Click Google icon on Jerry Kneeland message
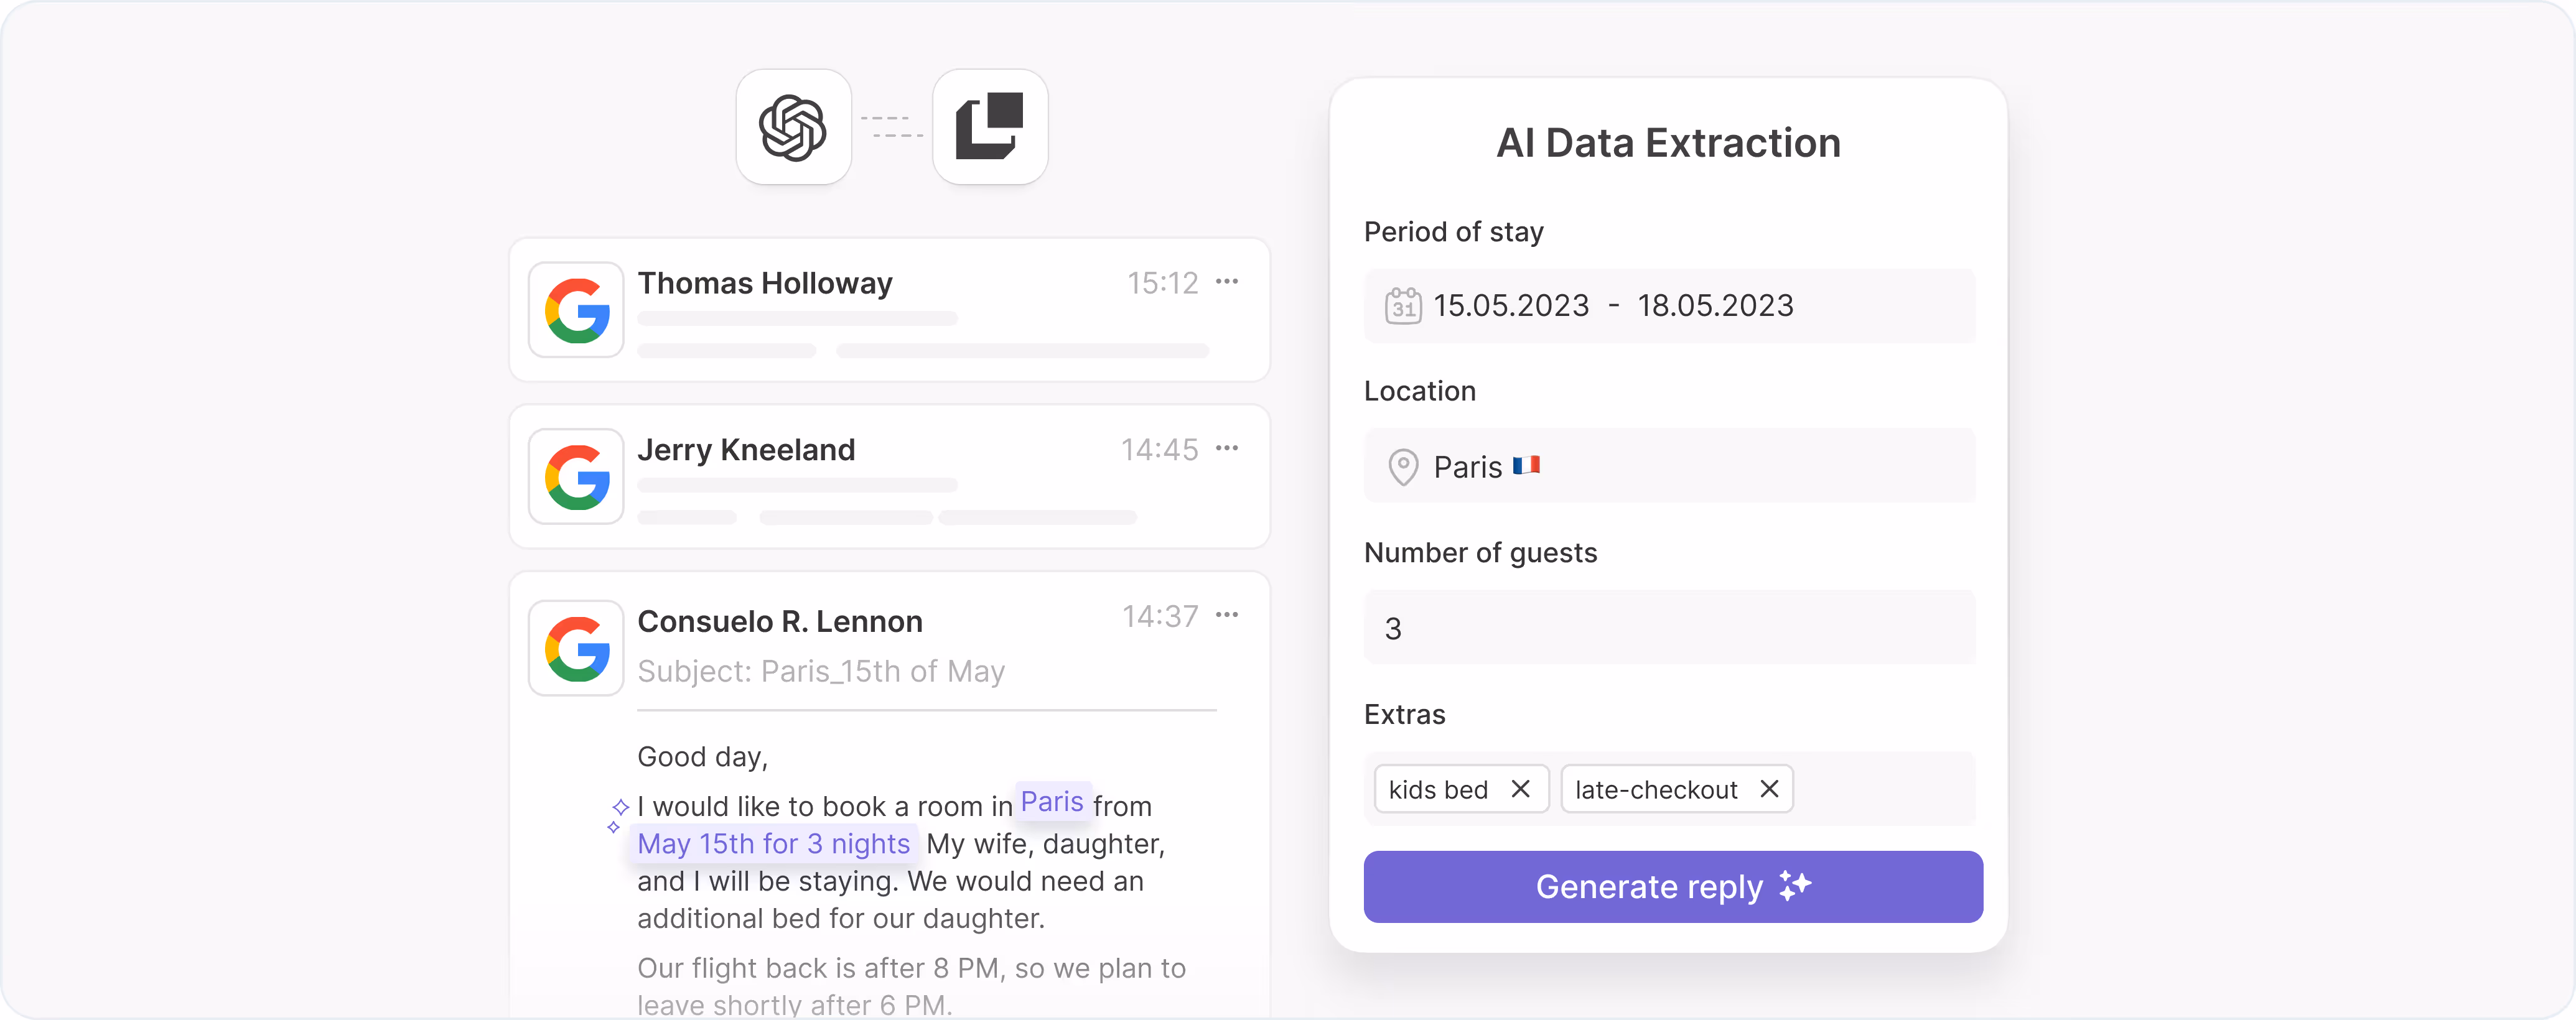 click(577, 477)
